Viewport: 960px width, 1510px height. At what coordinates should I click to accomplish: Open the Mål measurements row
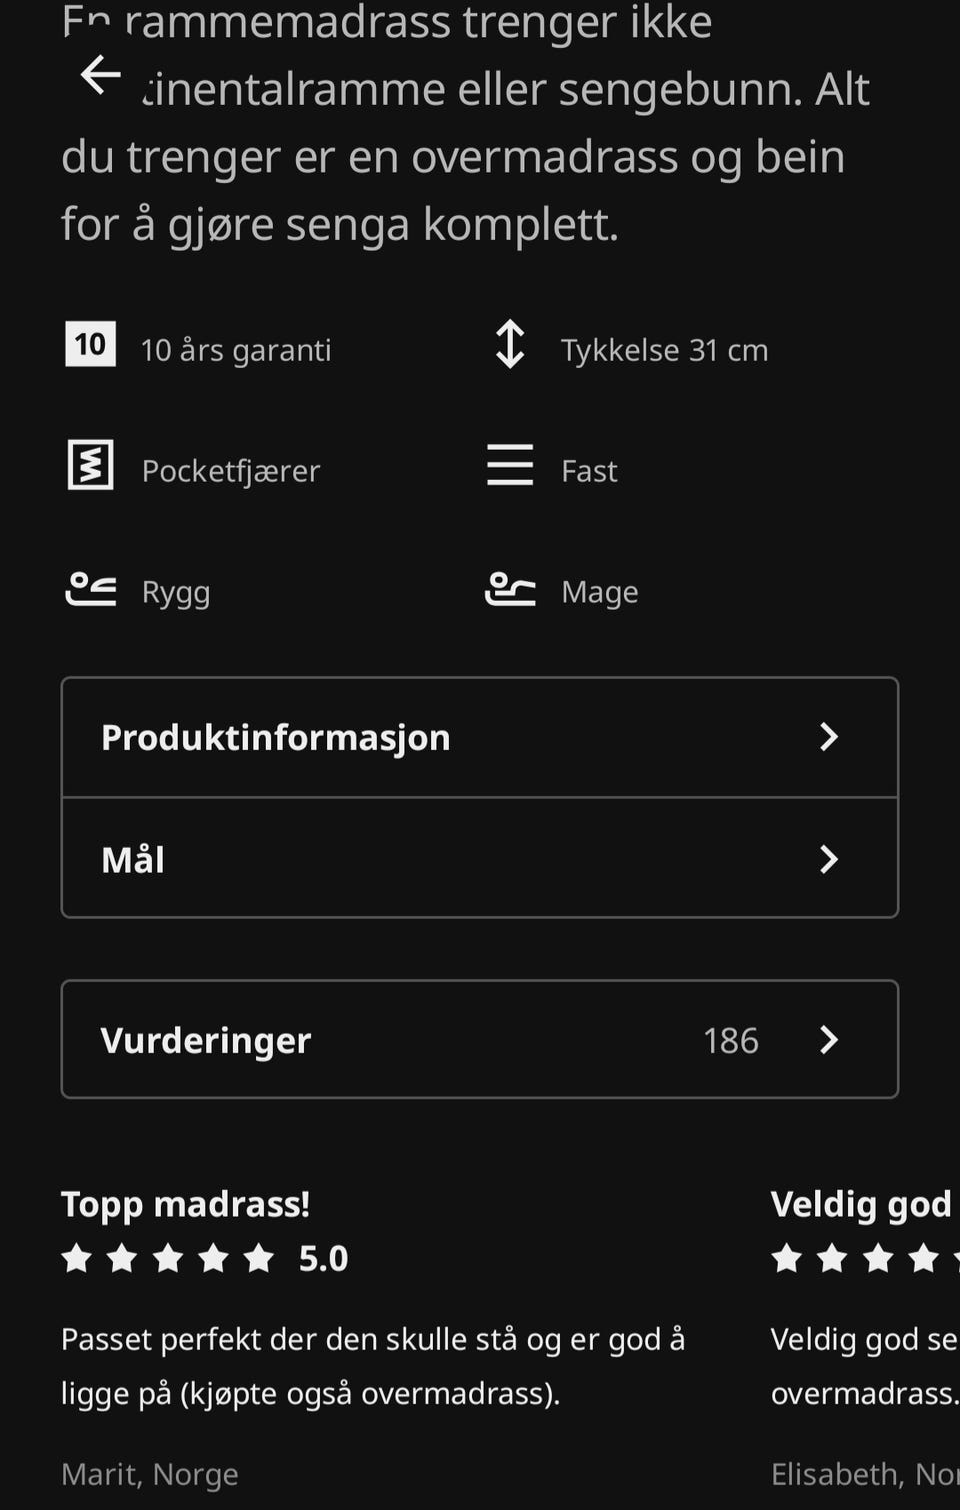[480, 858]
